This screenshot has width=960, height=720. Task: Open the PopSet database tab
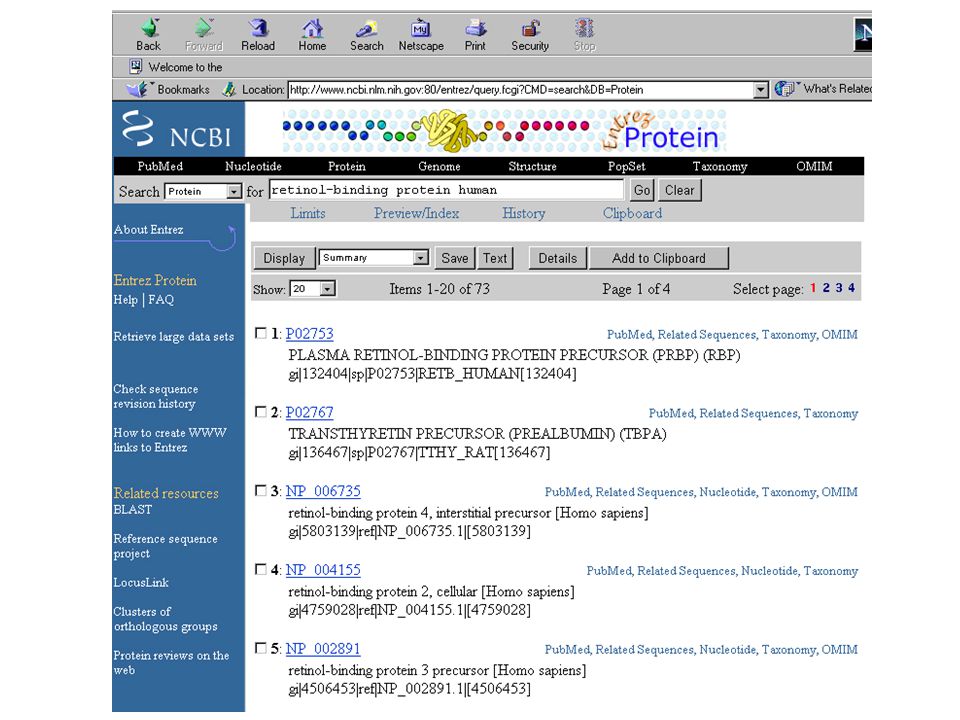tap(626, 167)
